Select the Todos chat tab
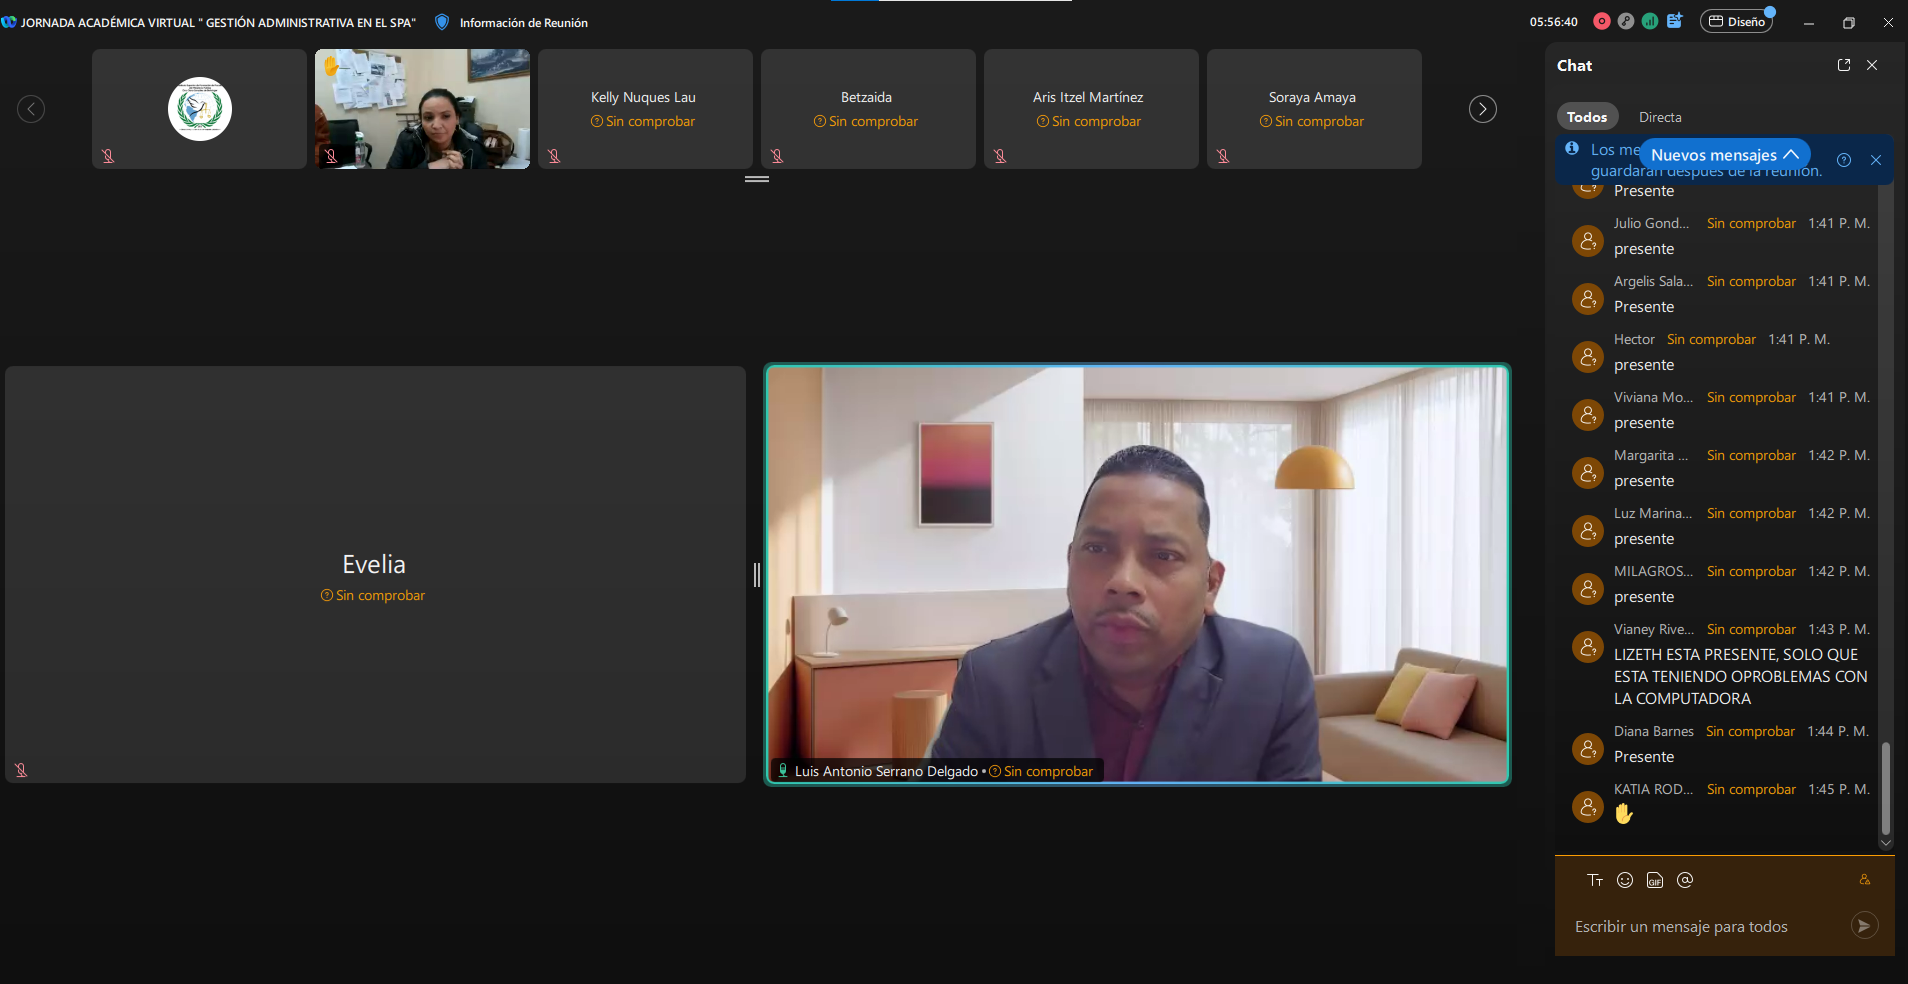 (1587, 117)
